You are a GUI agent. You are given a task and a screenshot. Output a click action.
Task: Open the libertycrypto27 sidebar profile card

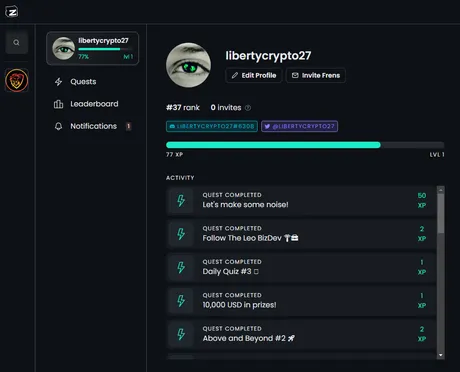tap(93, 48)
